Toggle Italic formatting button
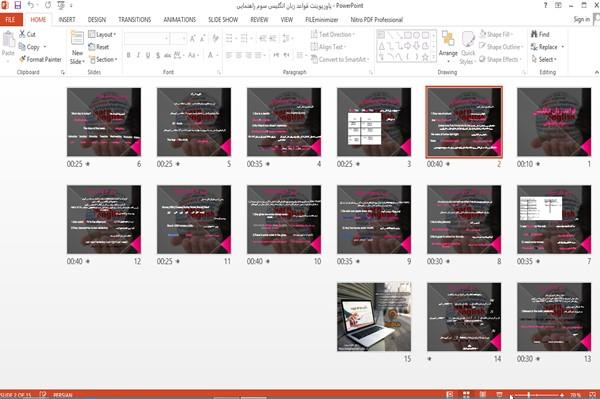This screenshot has height=399, width=600. click(138, 55)
